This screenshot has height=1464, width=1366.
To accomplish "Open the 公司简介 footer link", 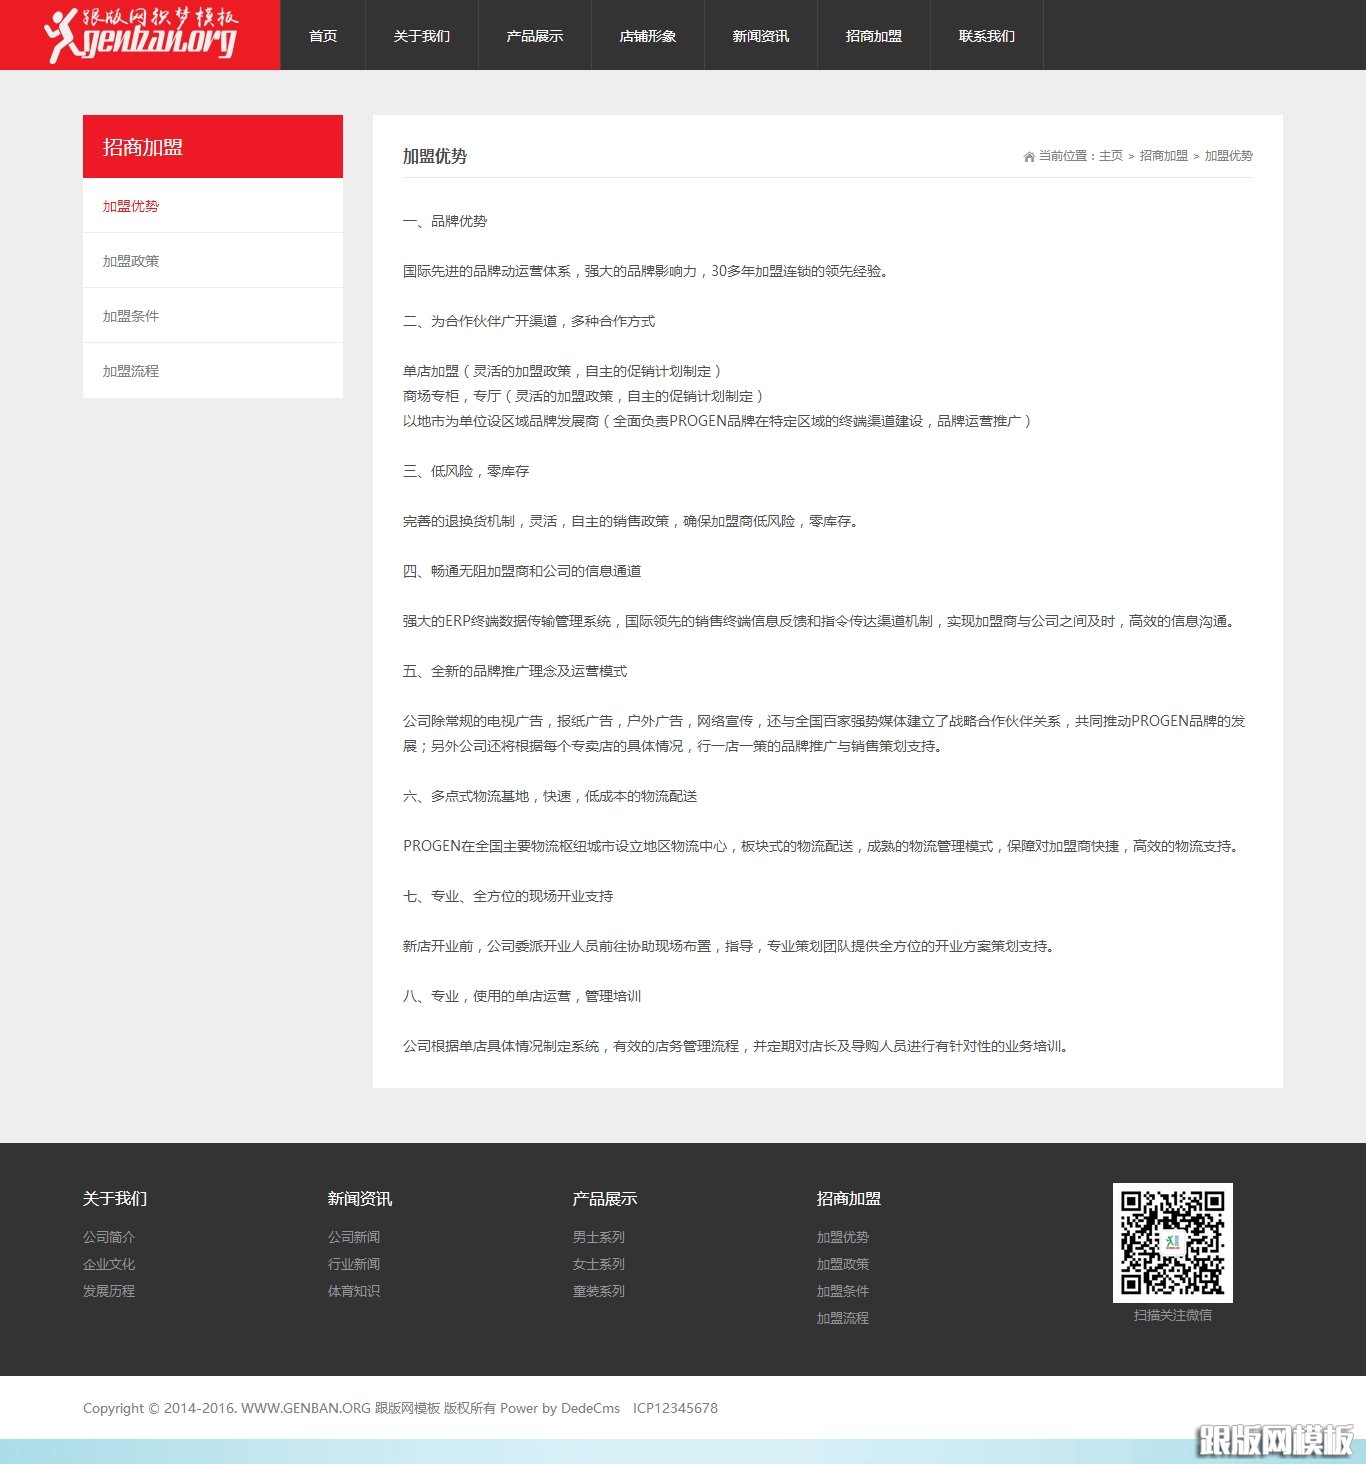I will [109, 1237].
